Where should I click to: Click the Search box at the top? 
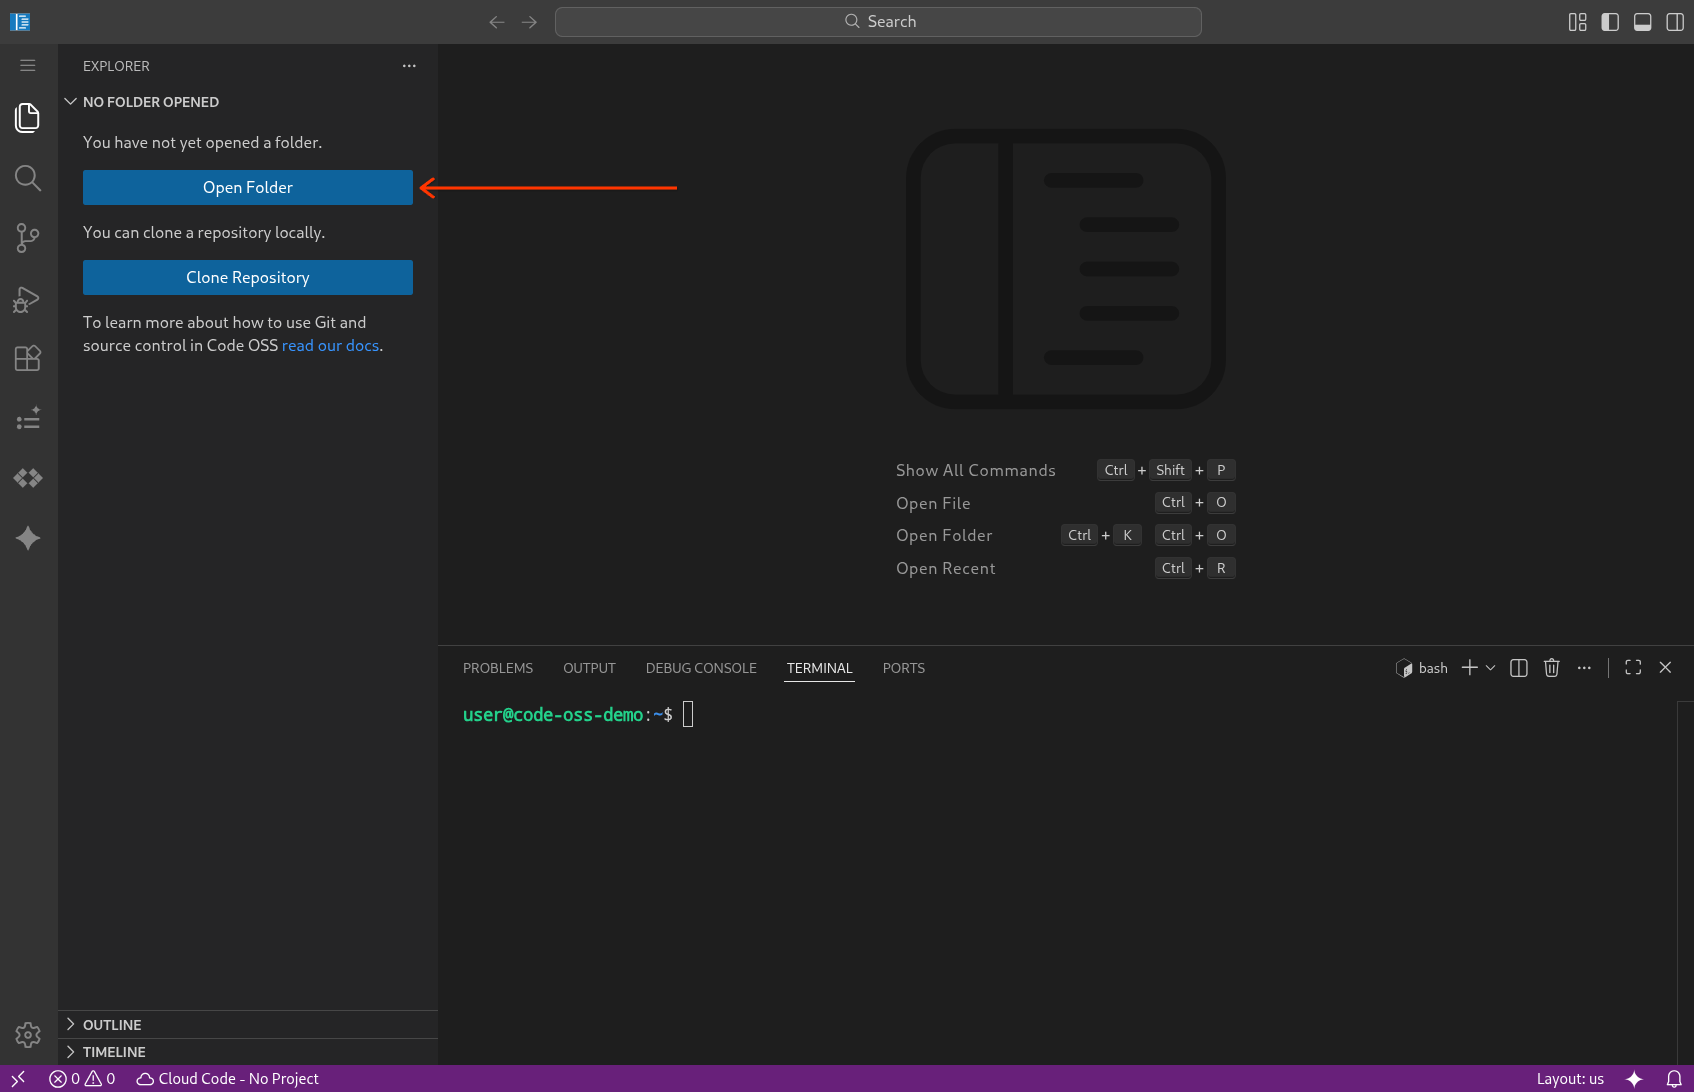pos(878,21)
